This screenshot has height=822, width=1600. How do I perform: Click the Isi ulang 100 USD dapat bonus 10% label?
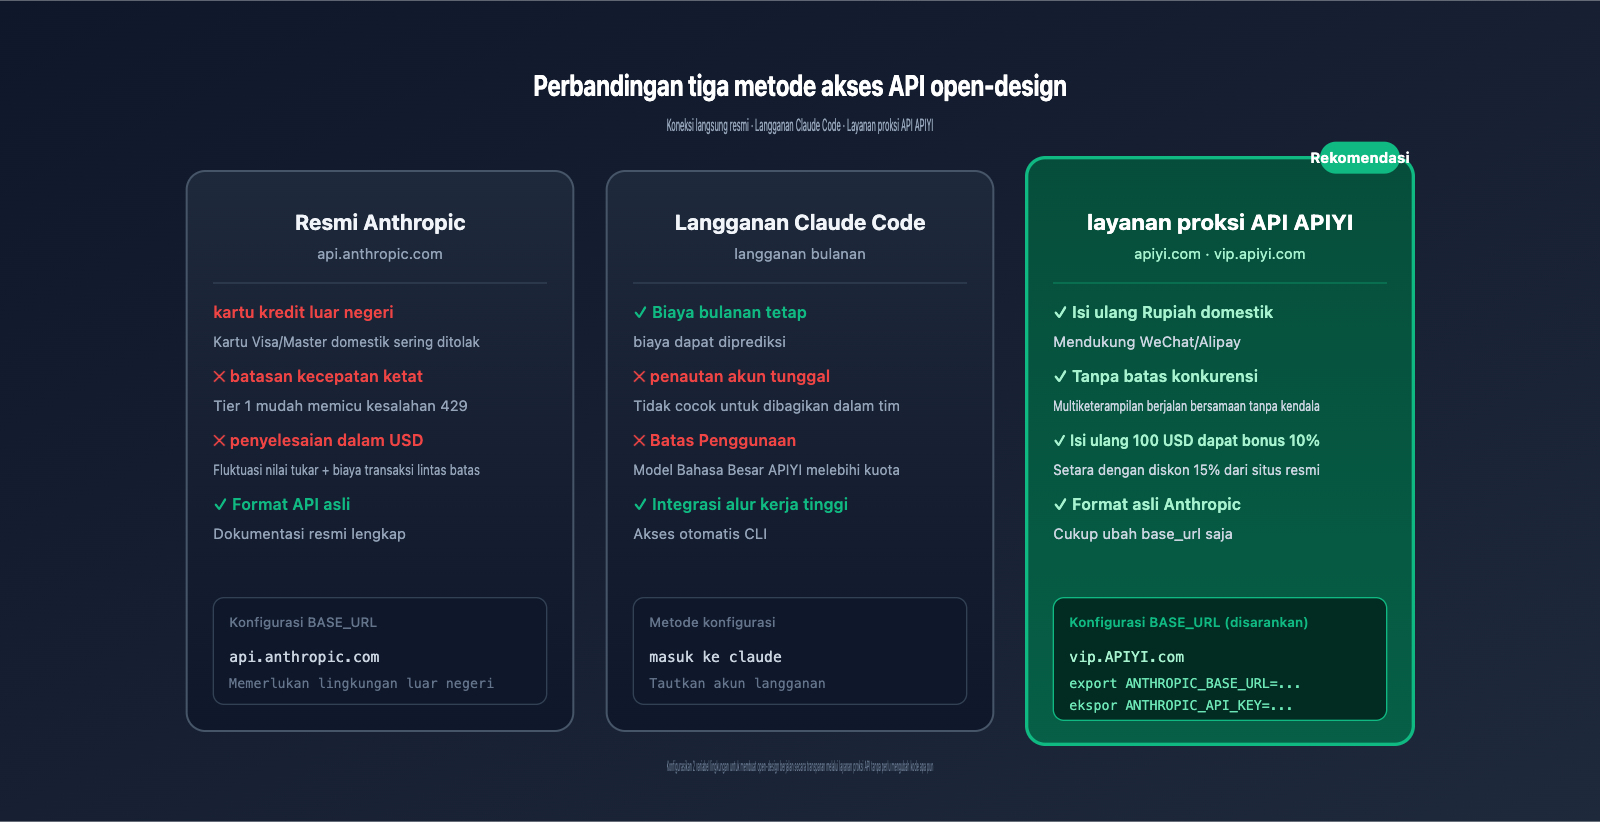[1195, 441]
